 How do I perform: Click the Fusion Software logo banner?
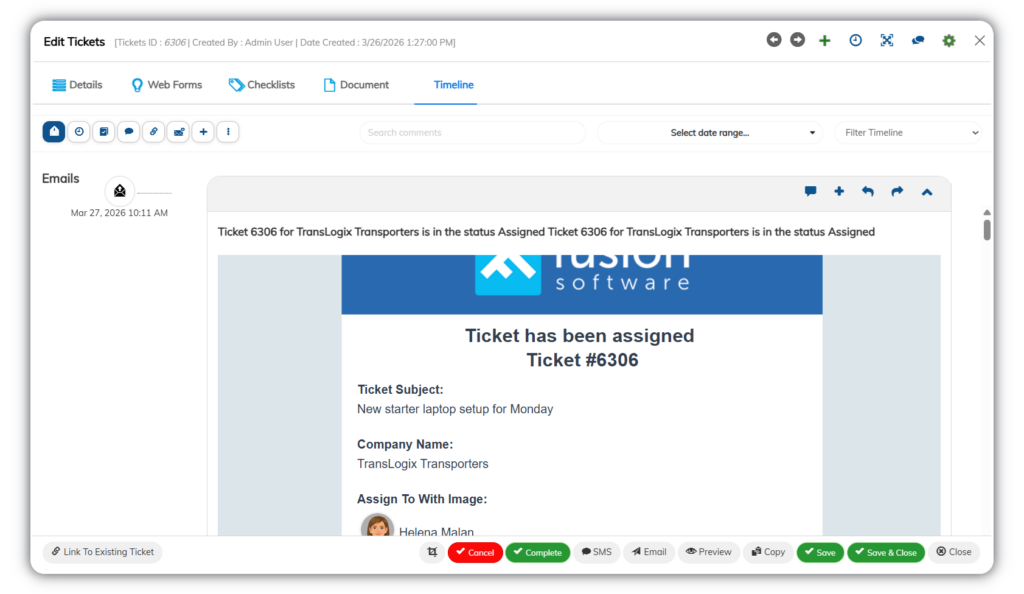click(582, 285)
